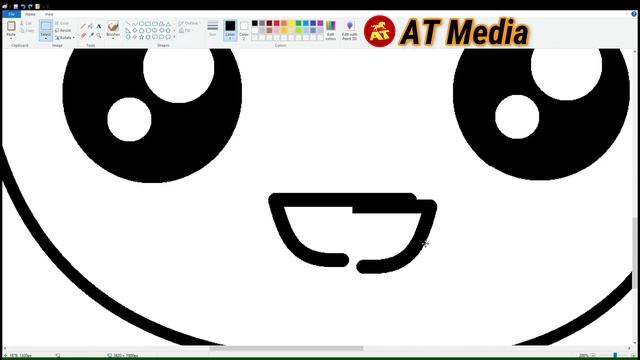Expand the Paste dropdown arrow
Image resolution: width=640 pixels, height=360 pixels.
click(x=11, y=37)
